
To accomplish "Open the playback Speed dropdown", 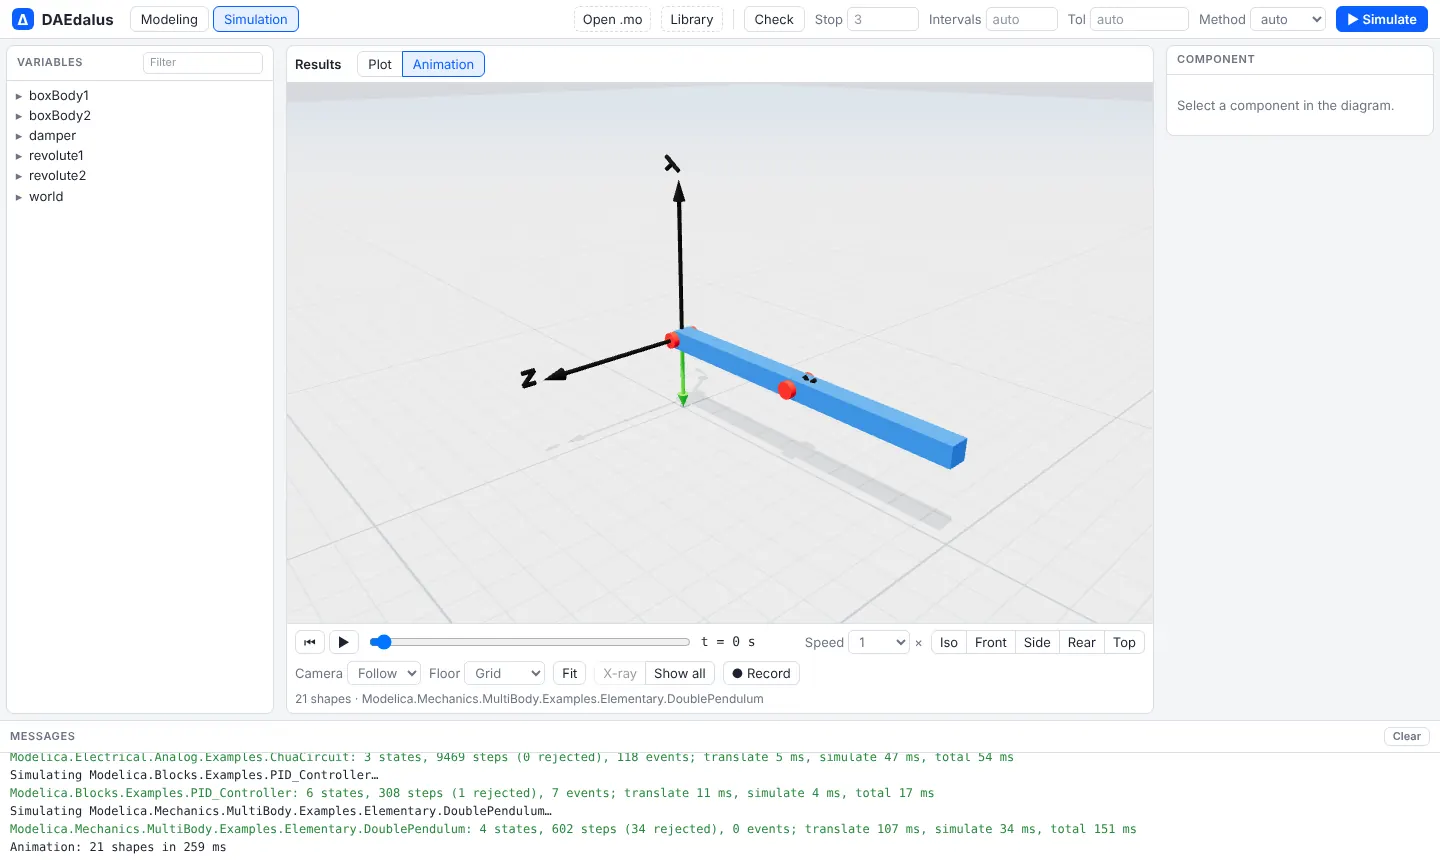I will point(879,642).
